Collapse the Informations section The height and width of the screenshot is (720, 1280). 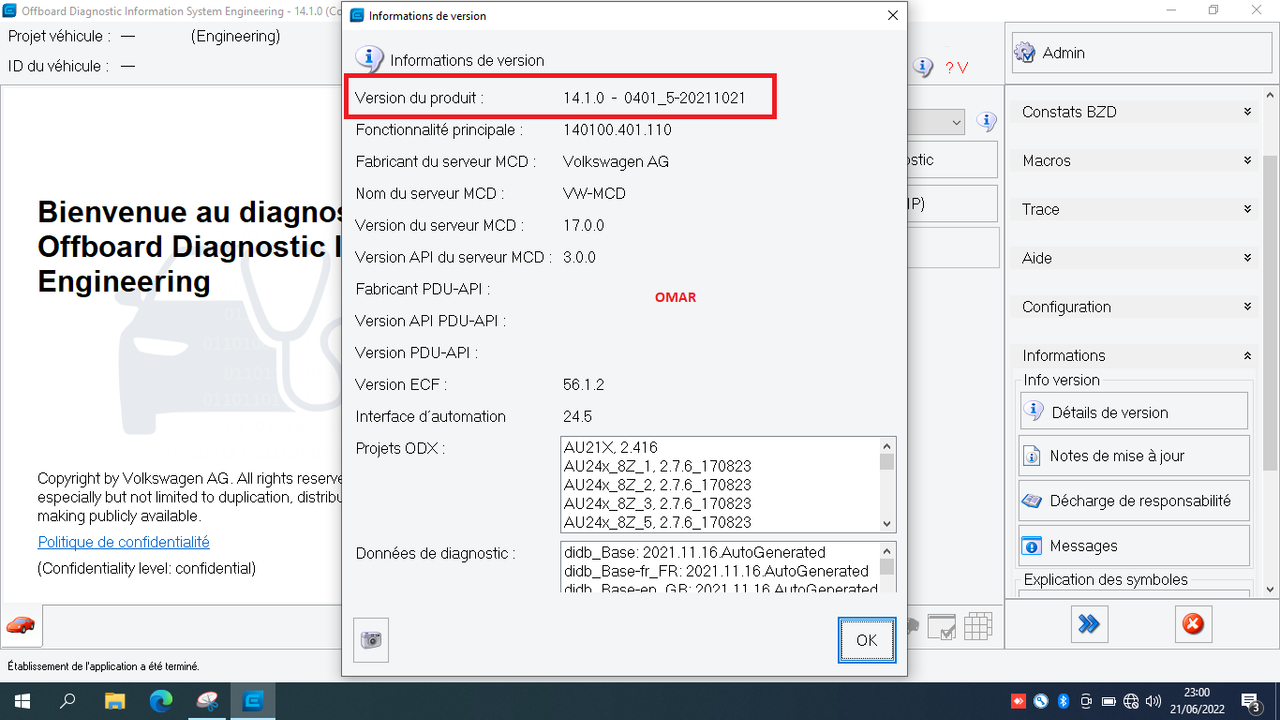tap(1136, 355)
